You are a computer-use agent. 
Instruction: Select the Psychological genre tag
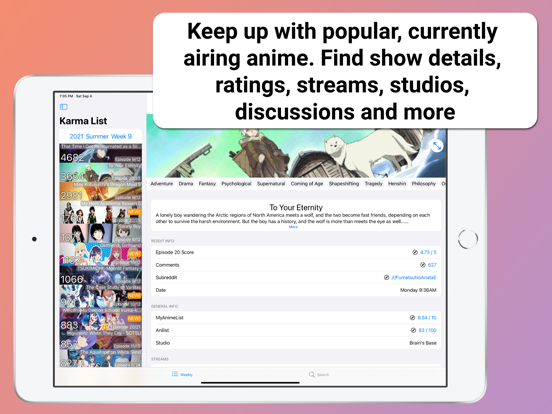pyautogui.click(x=236, y=184)
